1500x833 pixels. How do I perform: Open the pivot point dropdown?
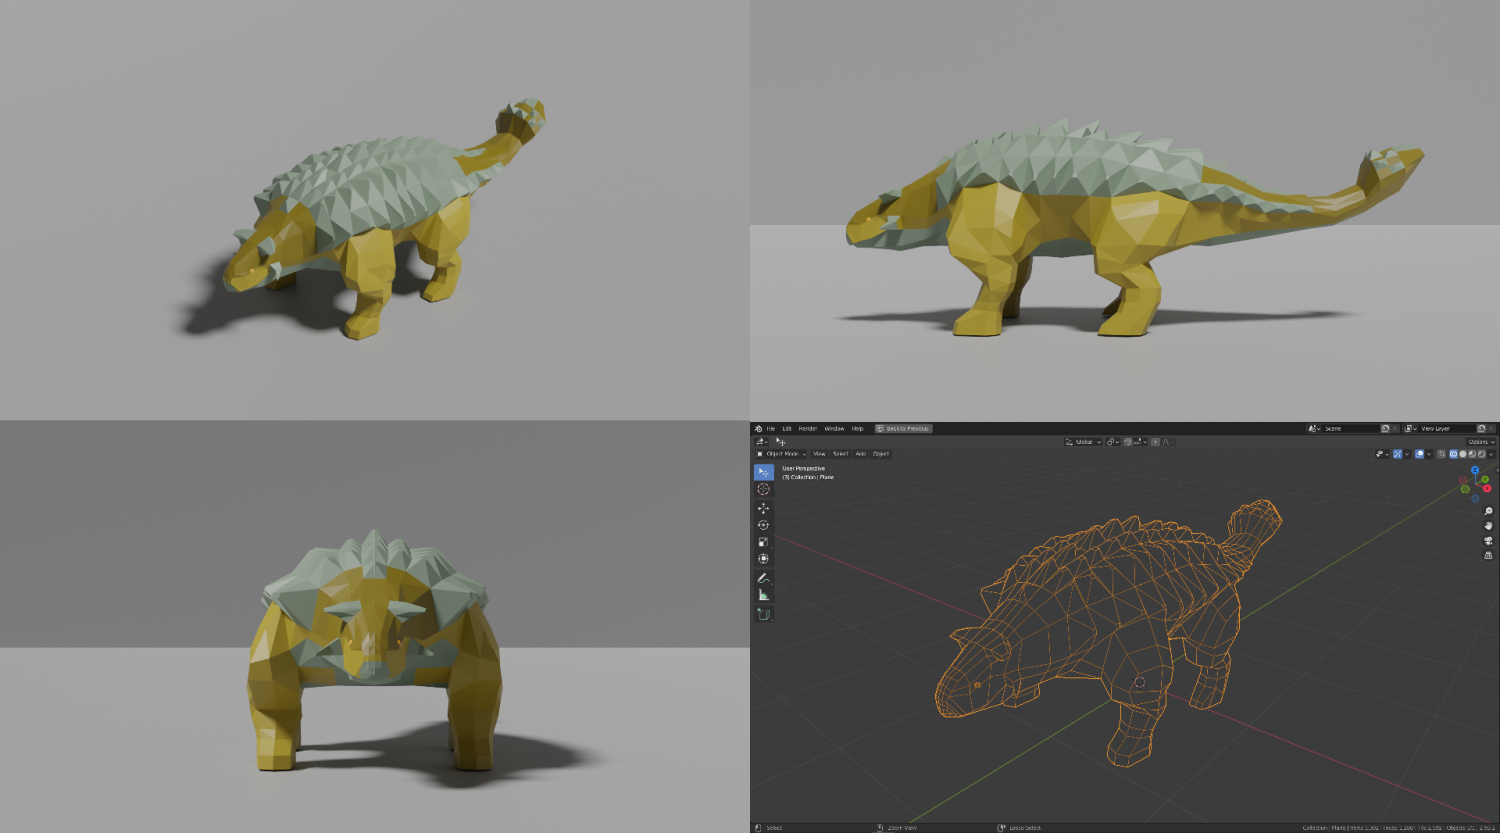pyautogui.click(x=1112, y=442)
